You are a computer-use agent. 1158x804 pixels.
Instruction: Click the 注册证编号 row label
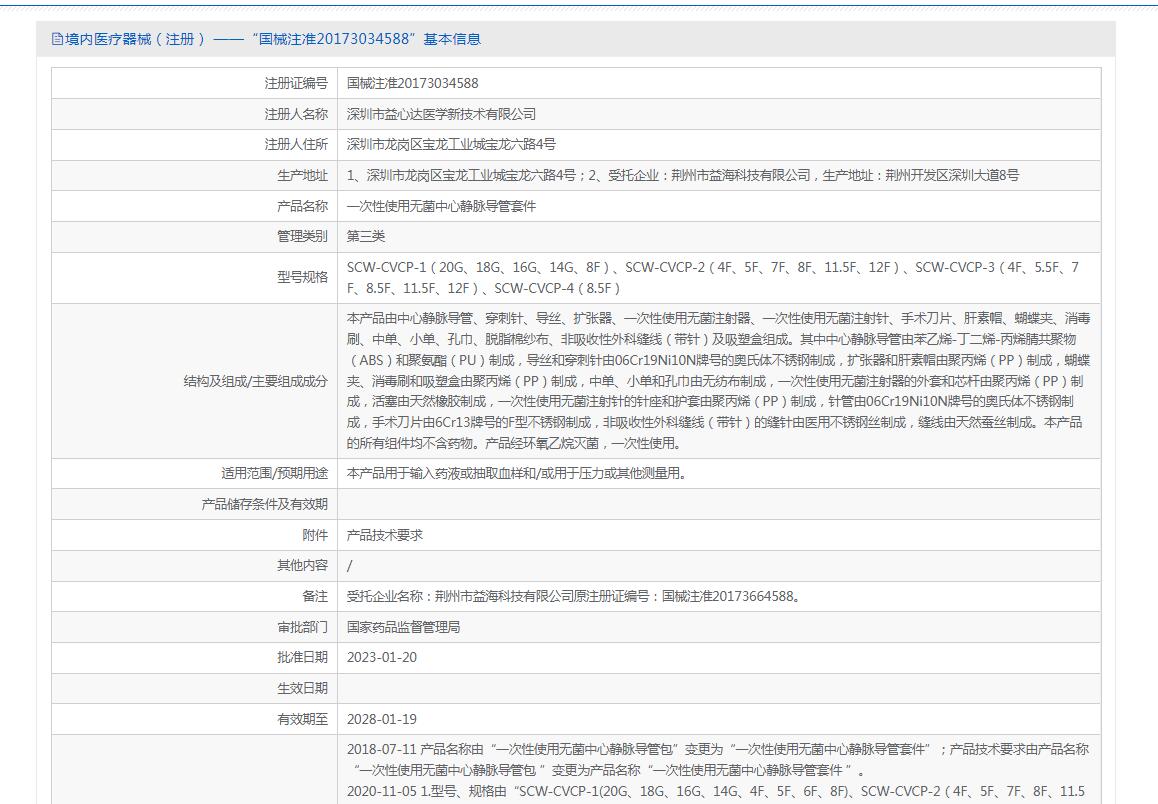(295, 84)
